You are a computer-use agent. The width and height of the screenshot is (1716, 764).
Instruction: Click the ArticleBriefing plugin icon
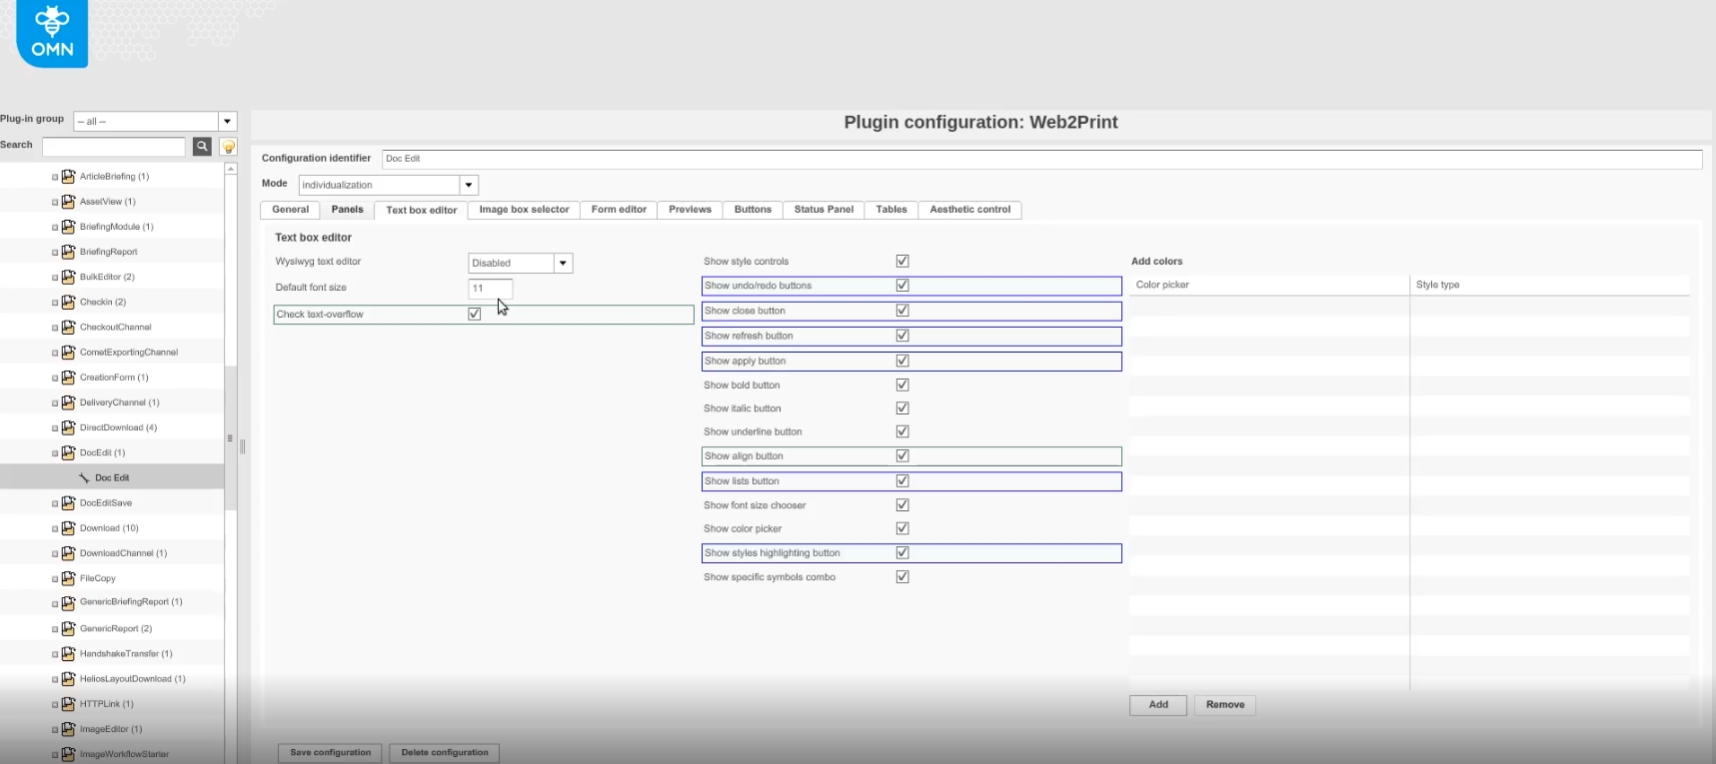(x=68, y=176)
